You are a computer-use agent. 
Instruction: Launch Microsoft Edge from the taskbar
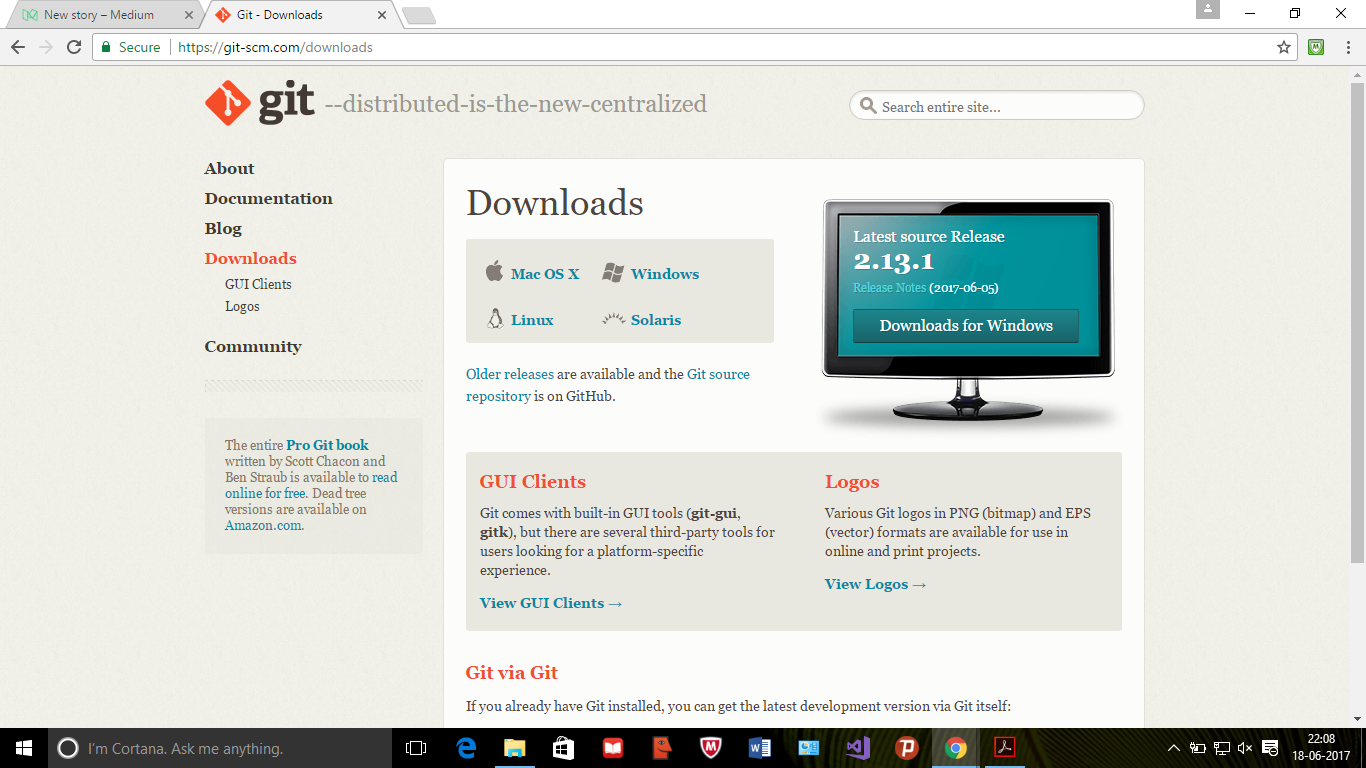[466, 748]
